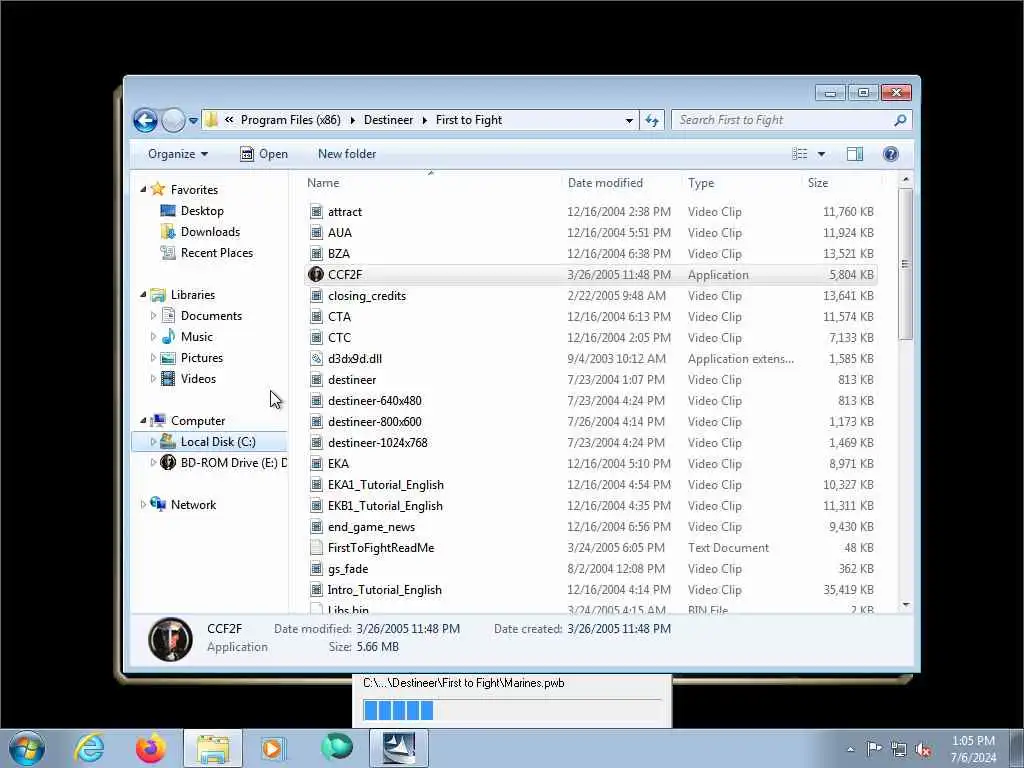Select the attract video clip icon
1024x768 pixels.
point(316,212)
